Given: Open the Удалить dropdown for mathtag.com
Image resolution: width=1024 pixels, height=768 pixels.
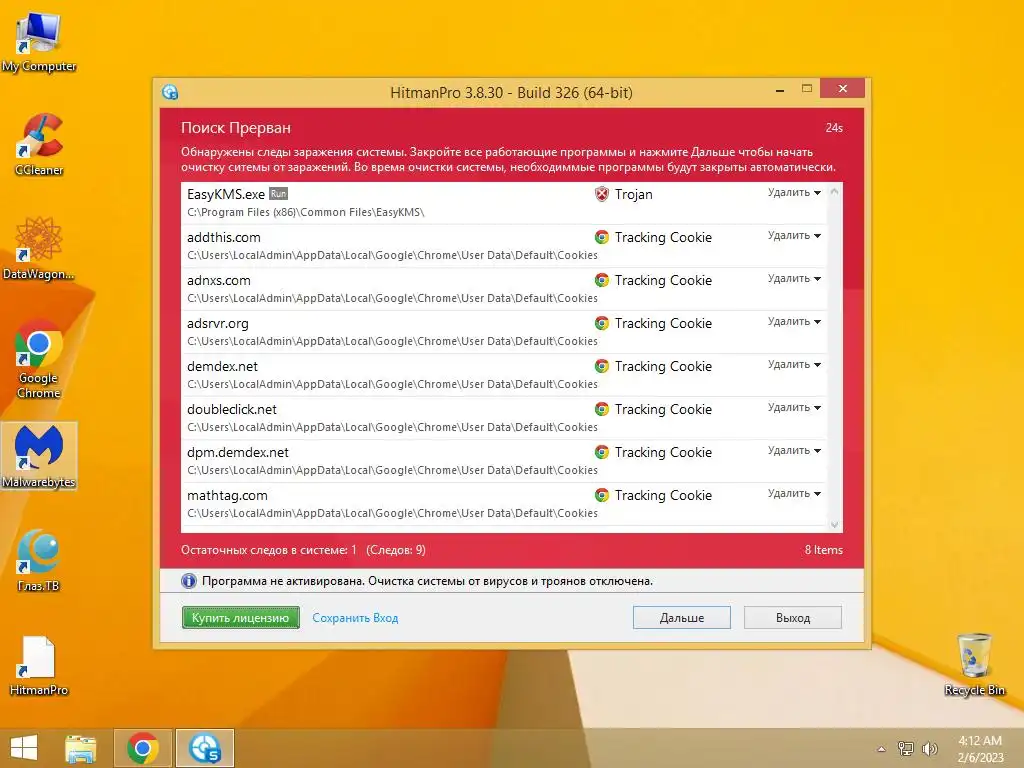Looking at the screenshot, I should point(794,494).
